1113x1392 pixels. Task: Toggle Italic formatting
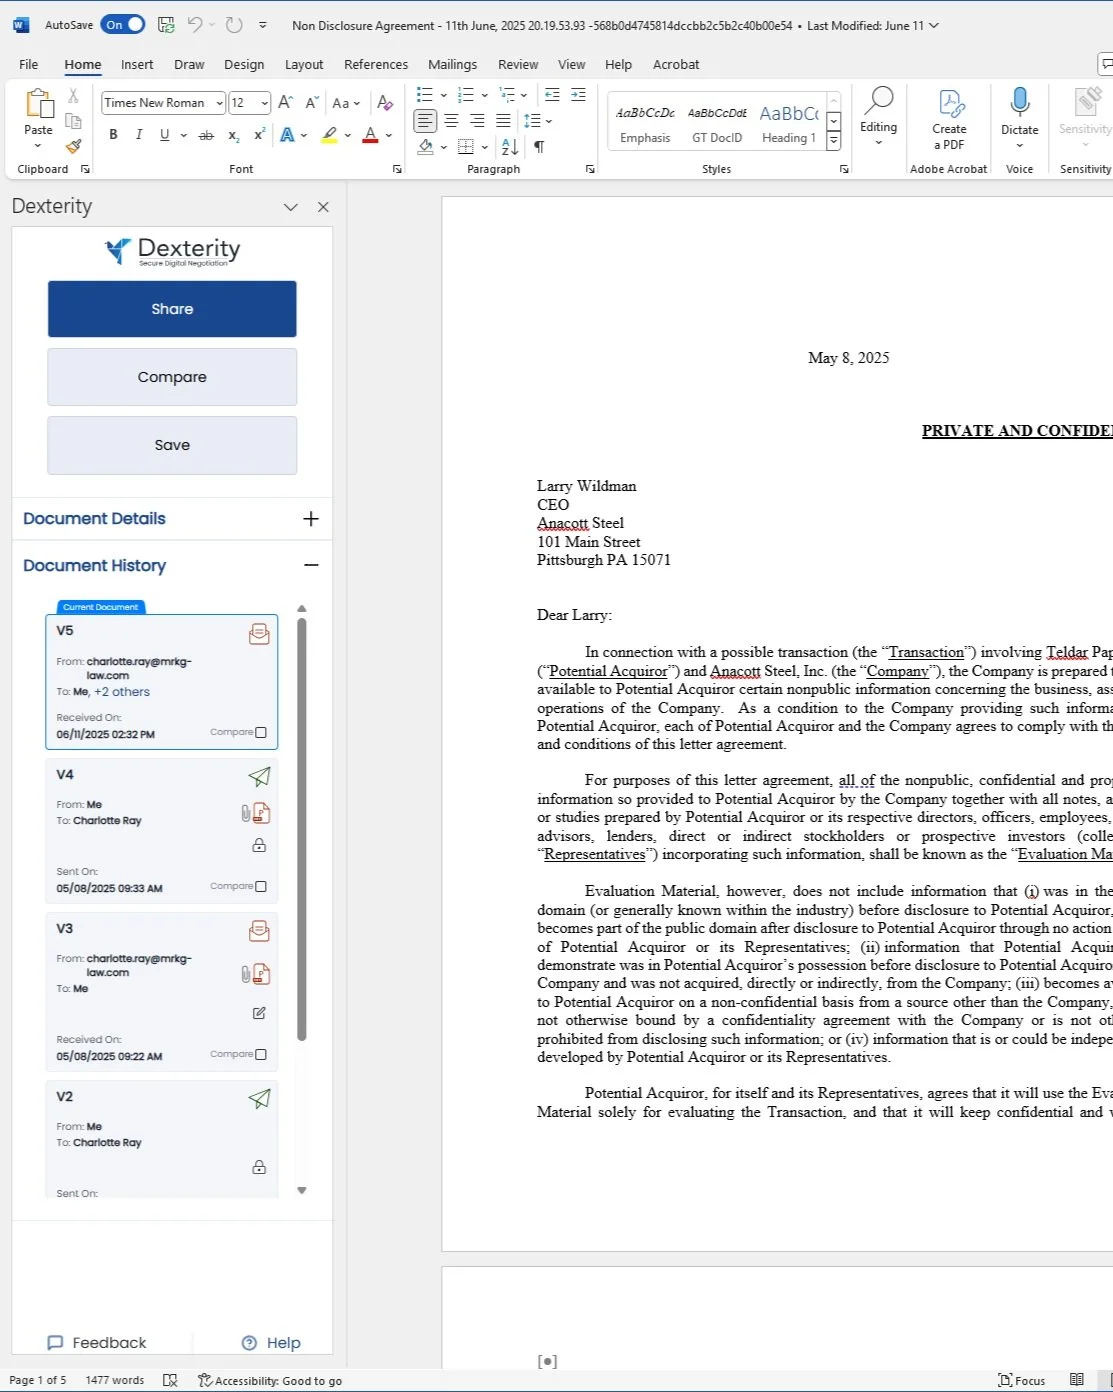pos(138,135)
